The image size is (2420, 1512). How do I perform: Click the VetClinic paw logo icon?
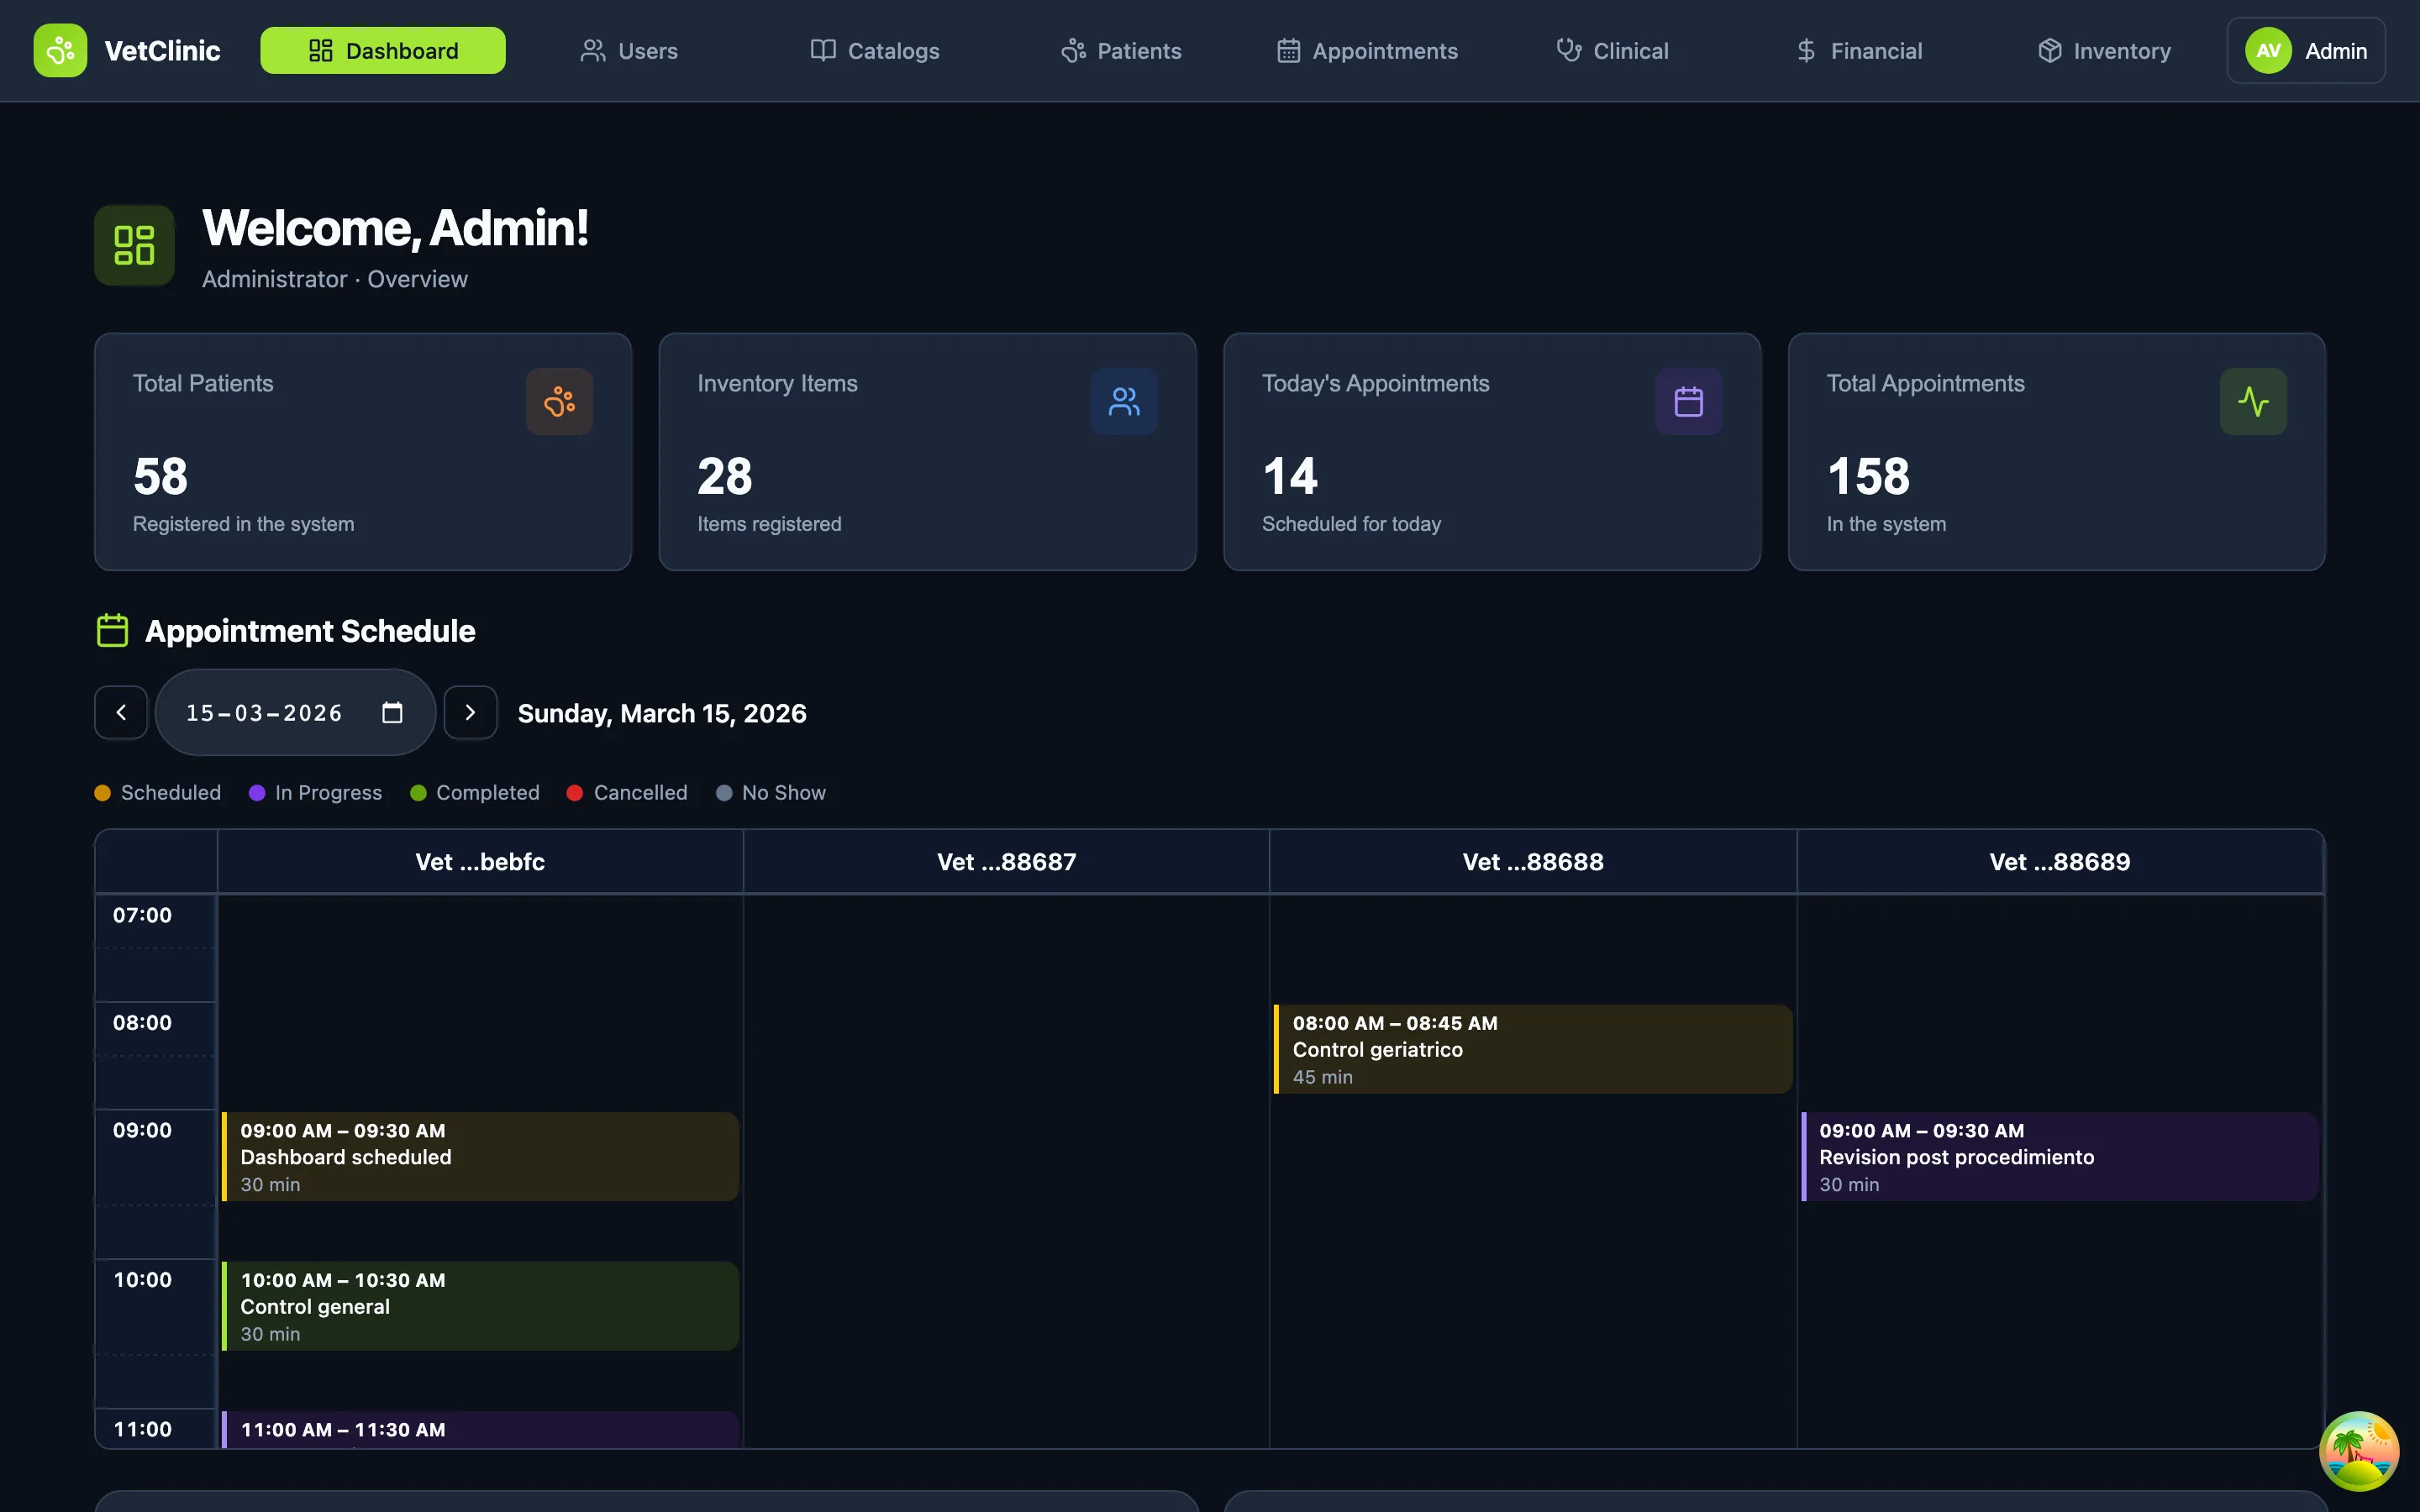point(60,50)
